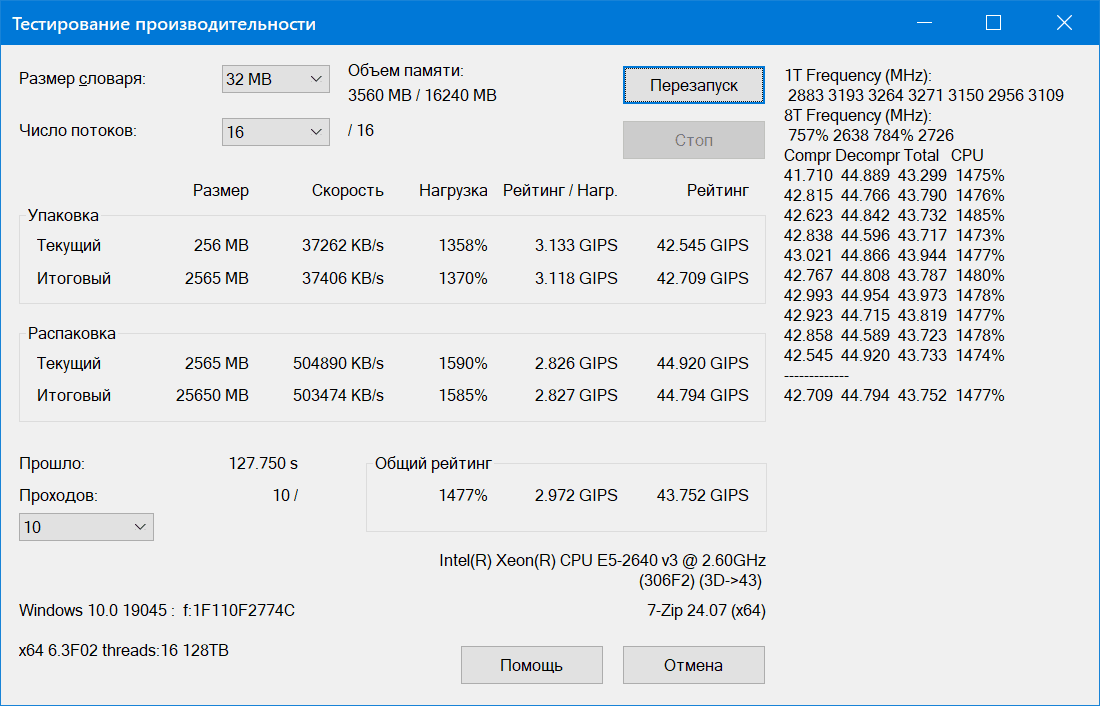Click the Общий рейтинг group label
This screenshot has height=706, width=1100.
coord(433,464)
